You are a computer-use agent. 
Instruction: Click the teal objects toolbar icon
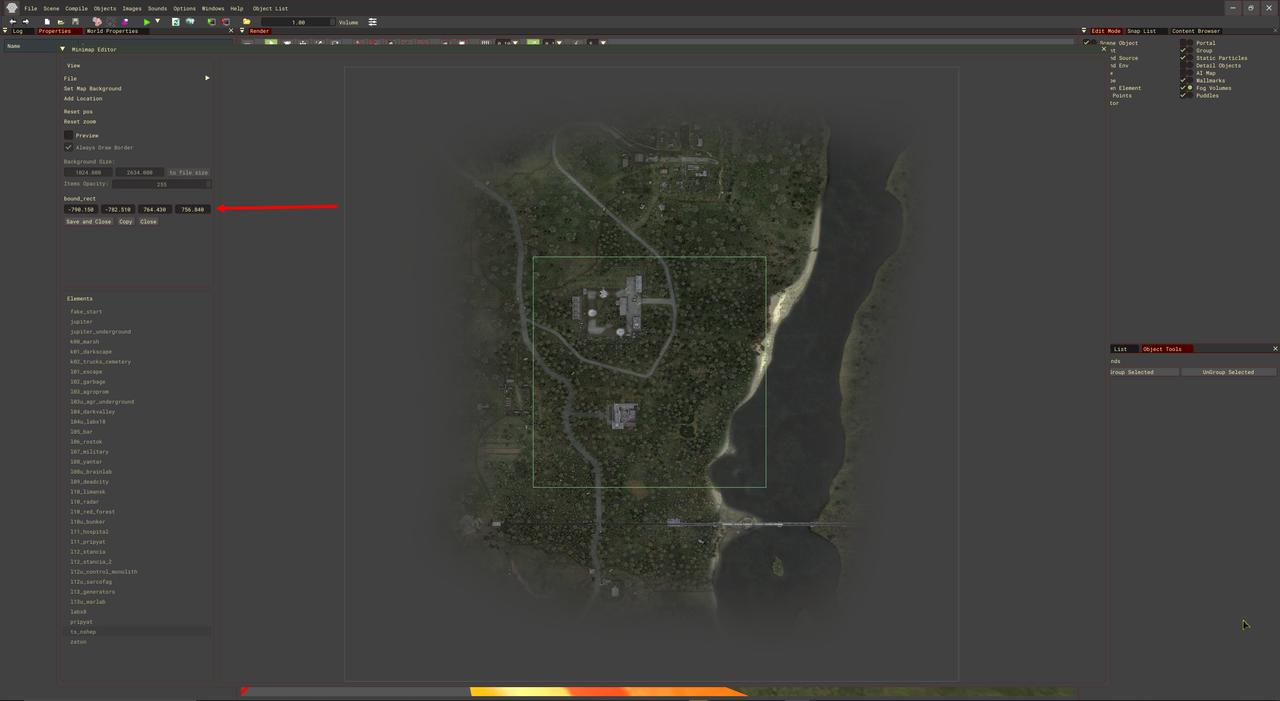pyautogui.click(x=190, y=21)
